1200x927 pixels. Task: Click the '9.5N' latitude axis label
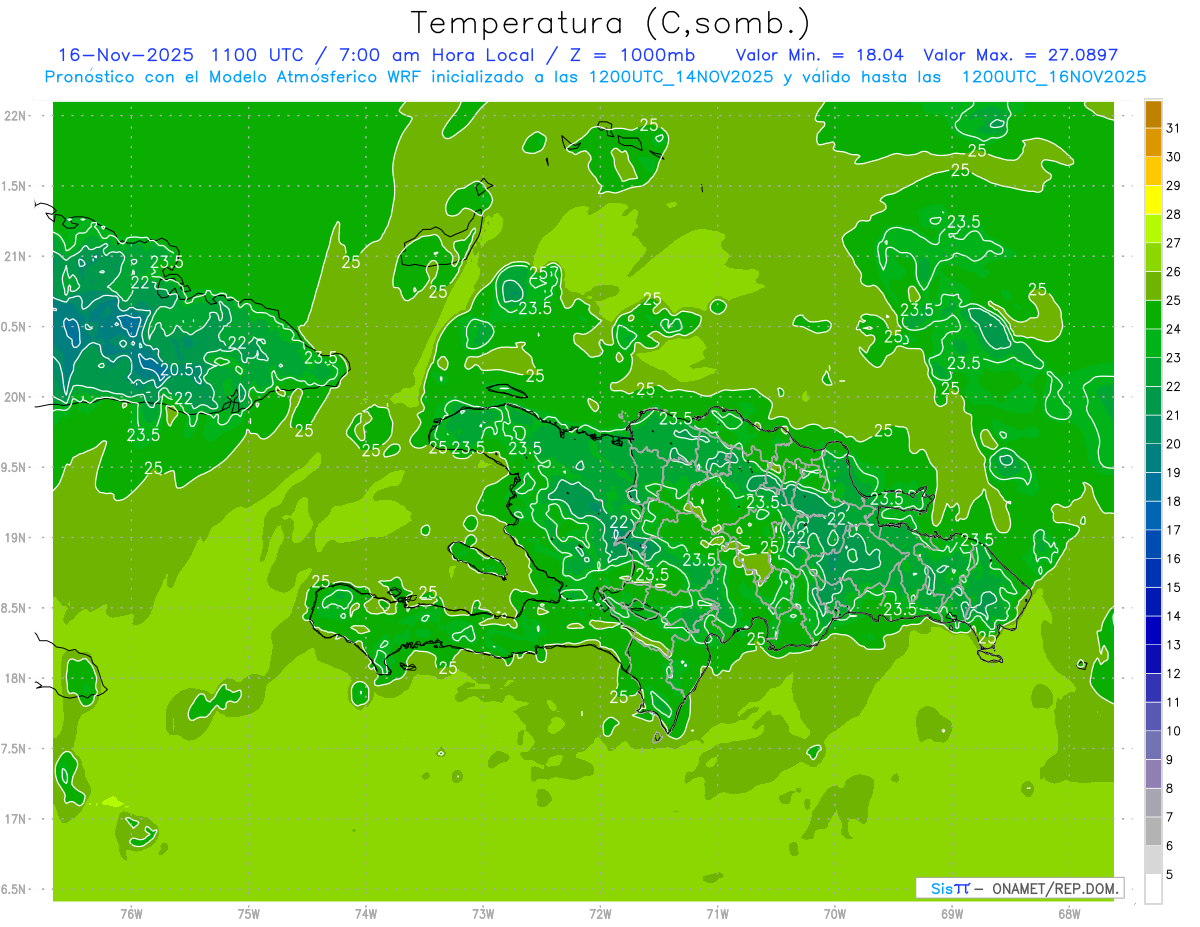pyautogui.click(x=14, y=467)
